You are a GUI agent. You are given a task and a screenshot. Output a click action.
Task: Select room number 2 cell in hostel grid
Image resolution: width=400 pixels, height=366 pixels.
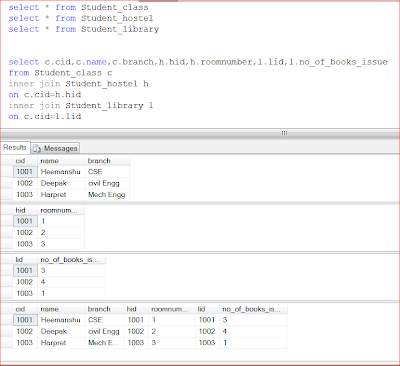tap(61, 233)
